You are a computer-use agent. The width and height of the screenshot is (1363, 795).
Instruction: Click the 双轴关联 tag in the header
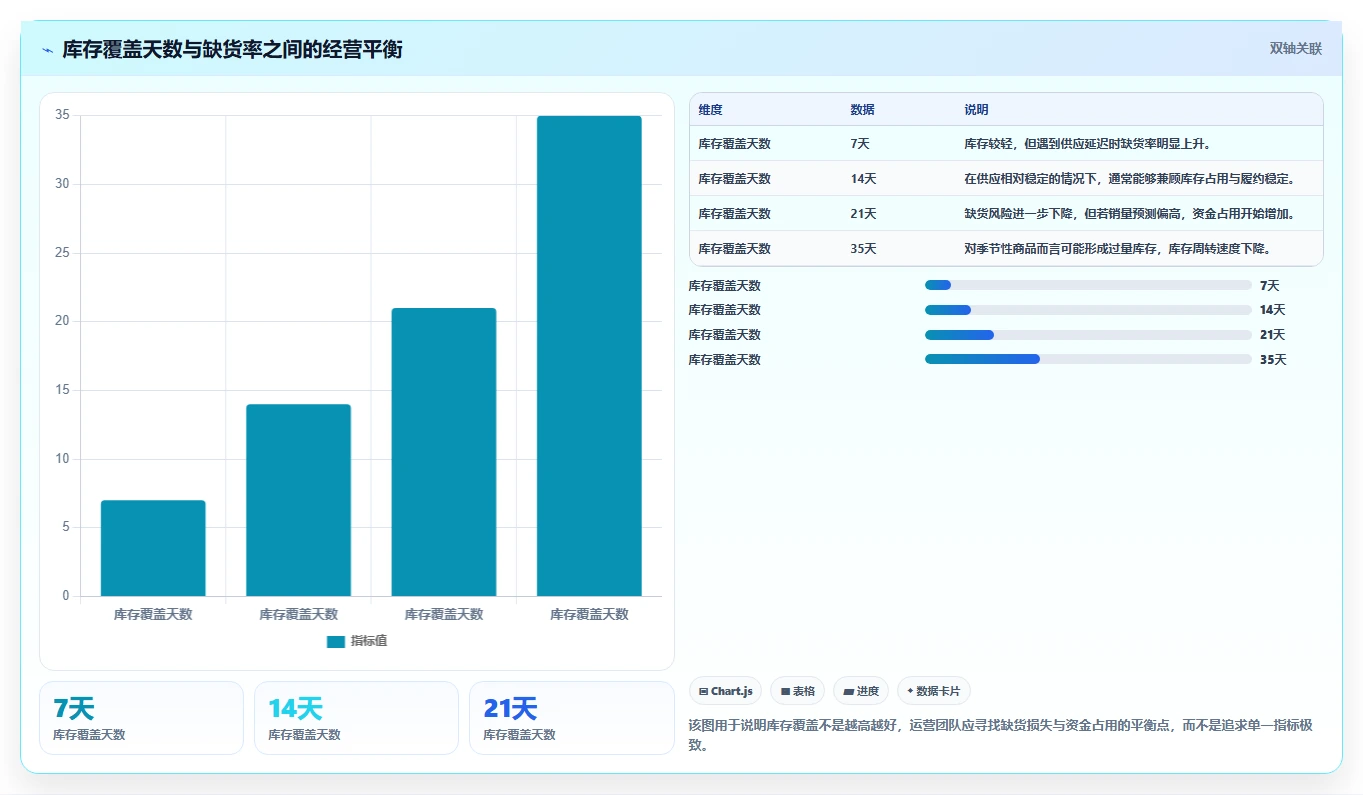pyautogui.click(x=1296, y=49)
